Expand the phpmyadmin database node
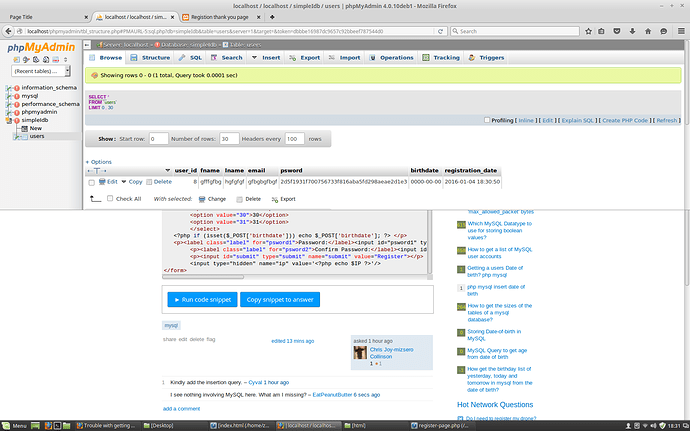 tap(9, 112)
